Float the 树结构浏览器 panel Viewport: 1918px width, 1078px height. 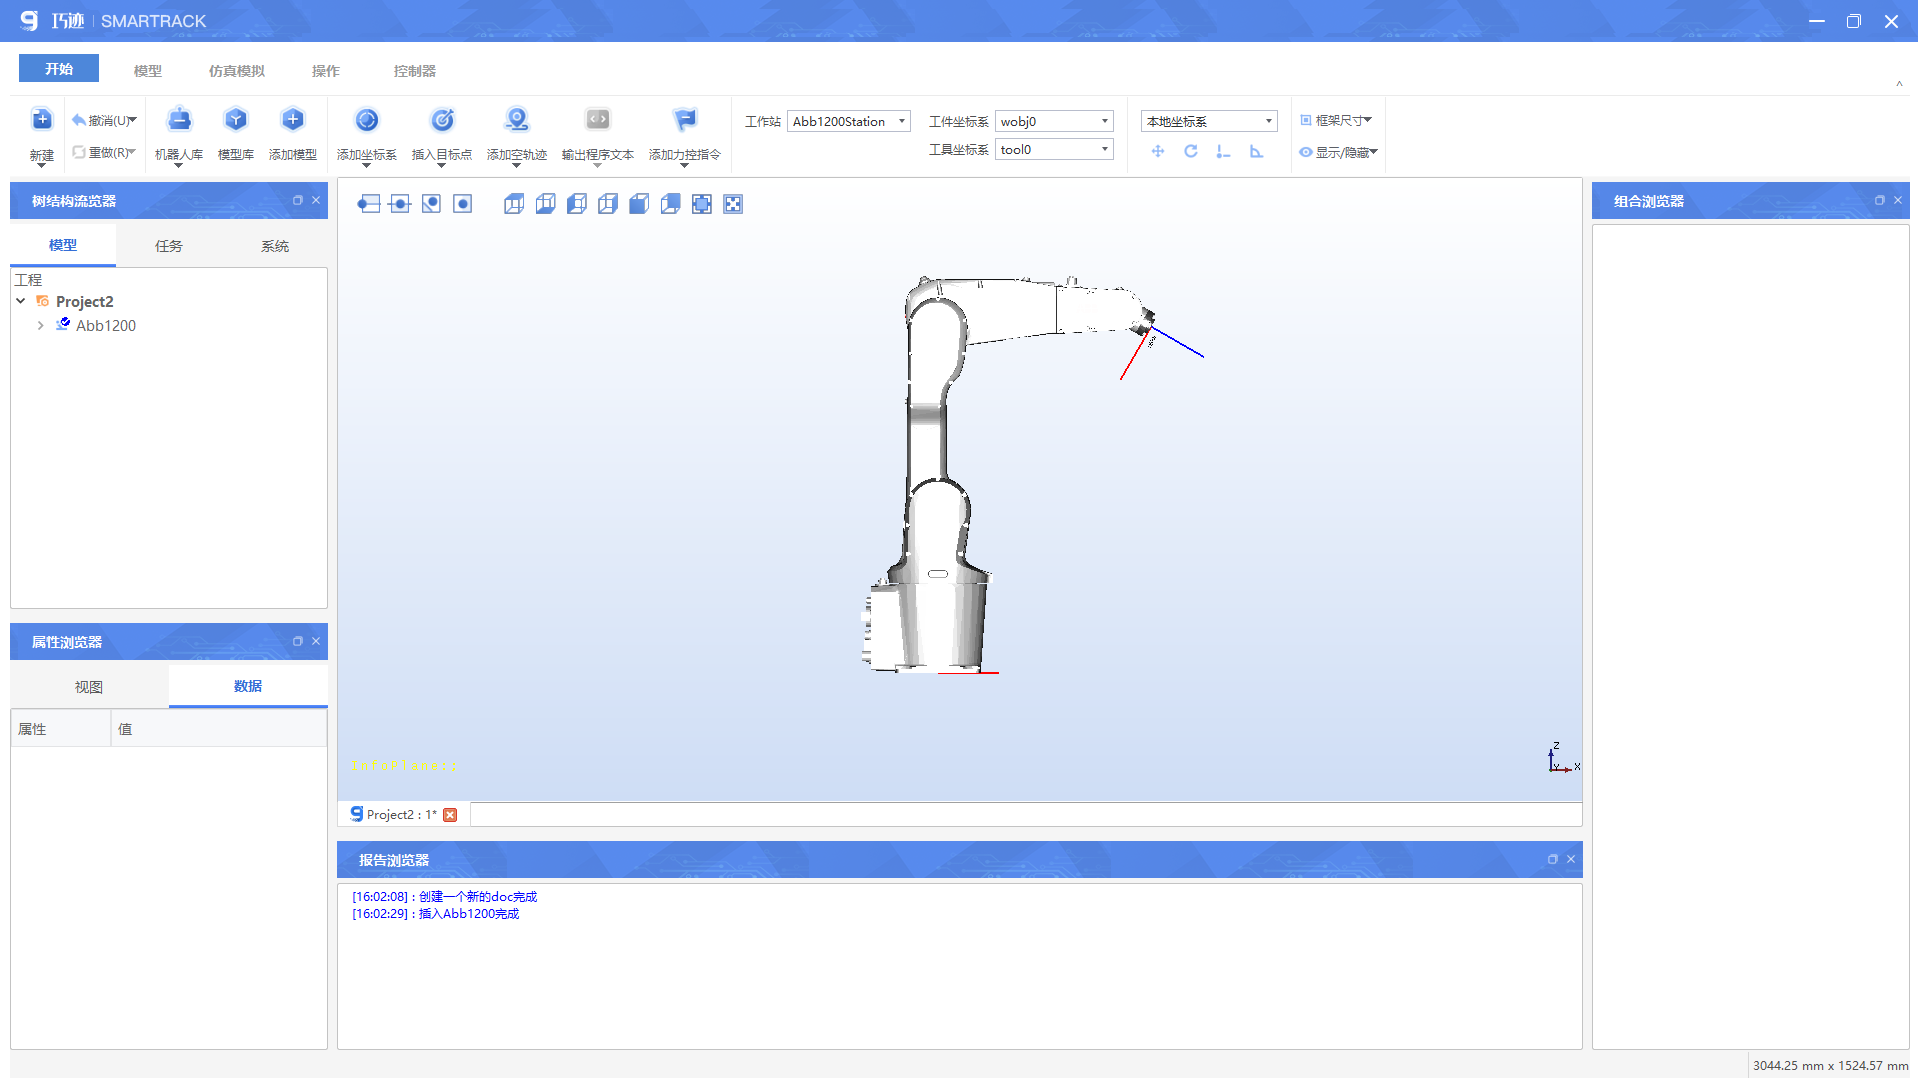(297, 200)
